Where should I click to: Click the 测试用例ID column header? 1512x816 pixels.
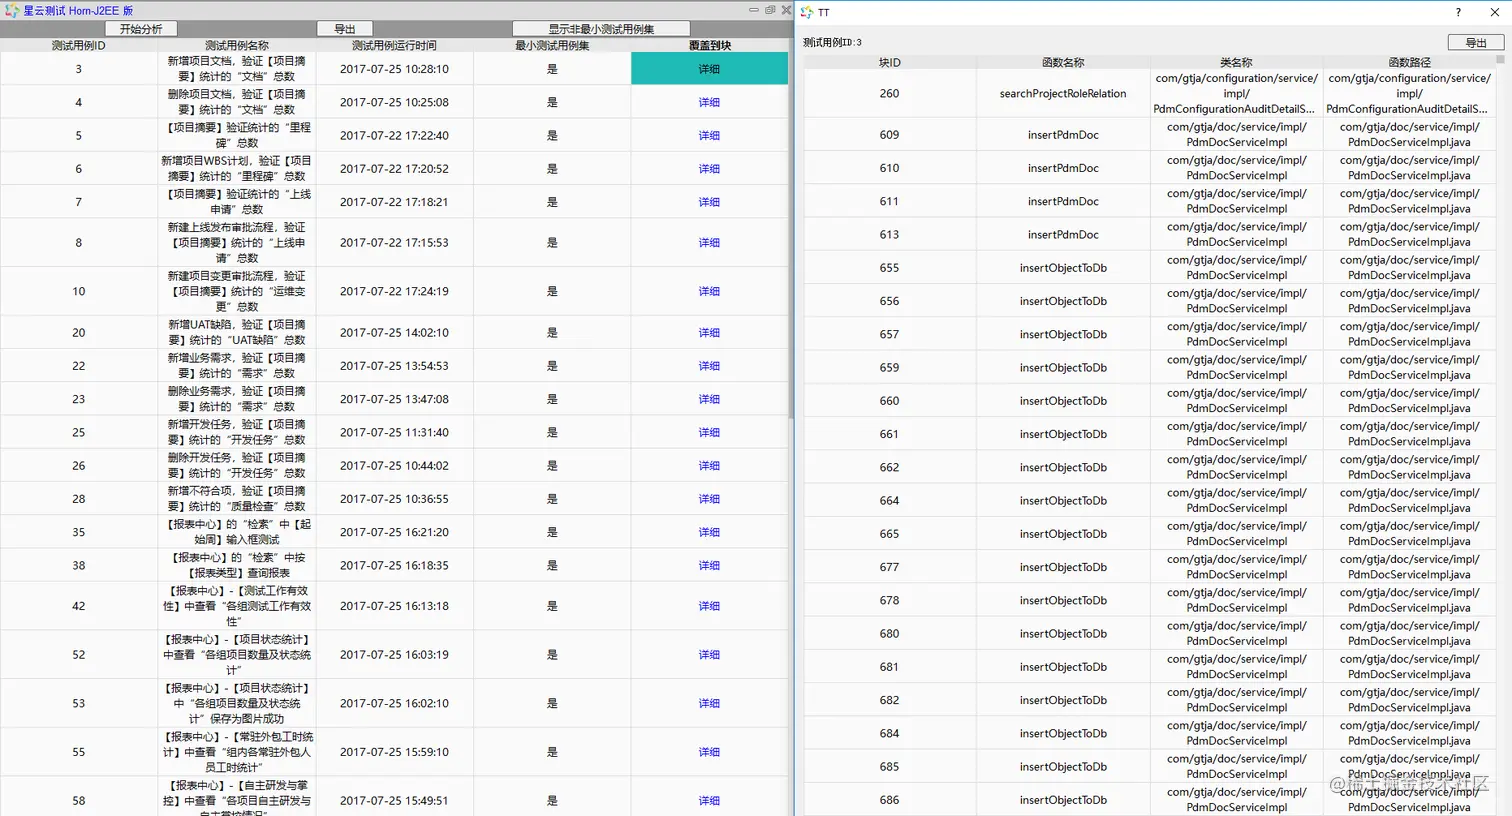point(79,45)
